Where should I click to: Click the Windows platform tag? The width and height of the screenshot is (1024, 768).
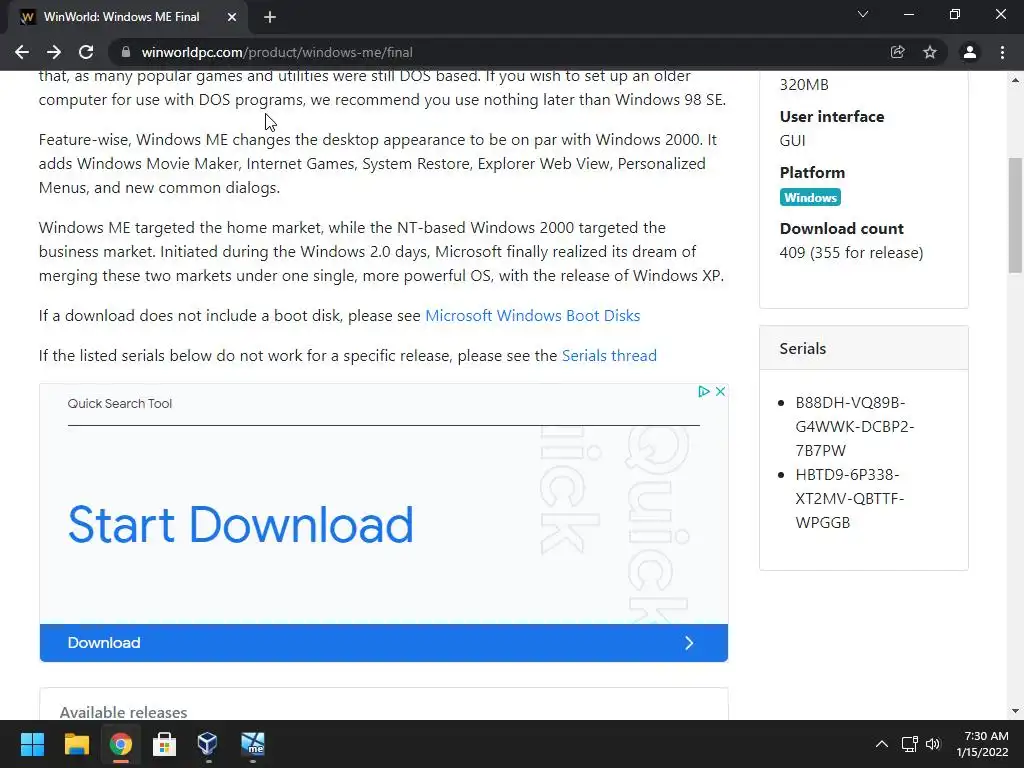[x=810, y=197]
